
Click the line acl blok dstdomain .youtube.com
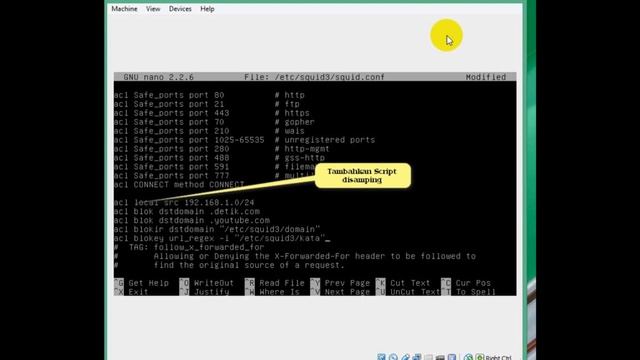192,221
